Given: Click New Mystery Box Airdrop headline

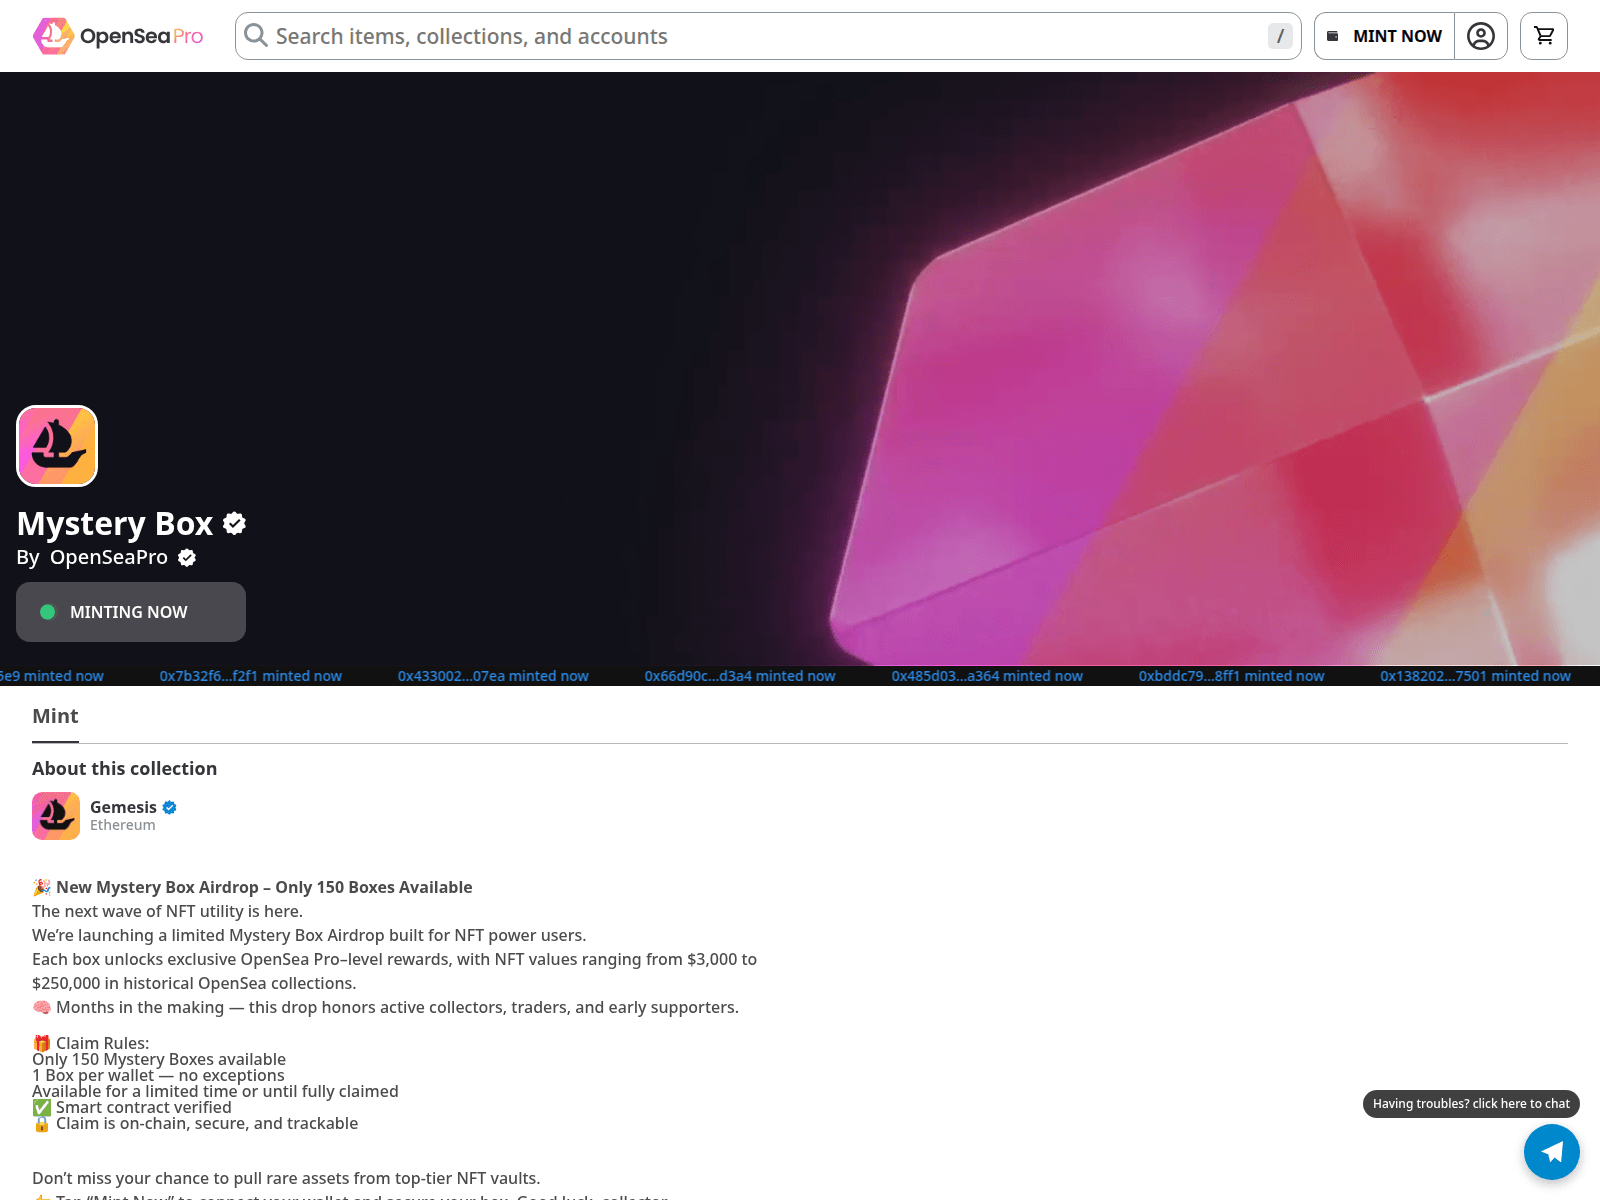Looking at the screenshot, I should [x=264, y=887].
